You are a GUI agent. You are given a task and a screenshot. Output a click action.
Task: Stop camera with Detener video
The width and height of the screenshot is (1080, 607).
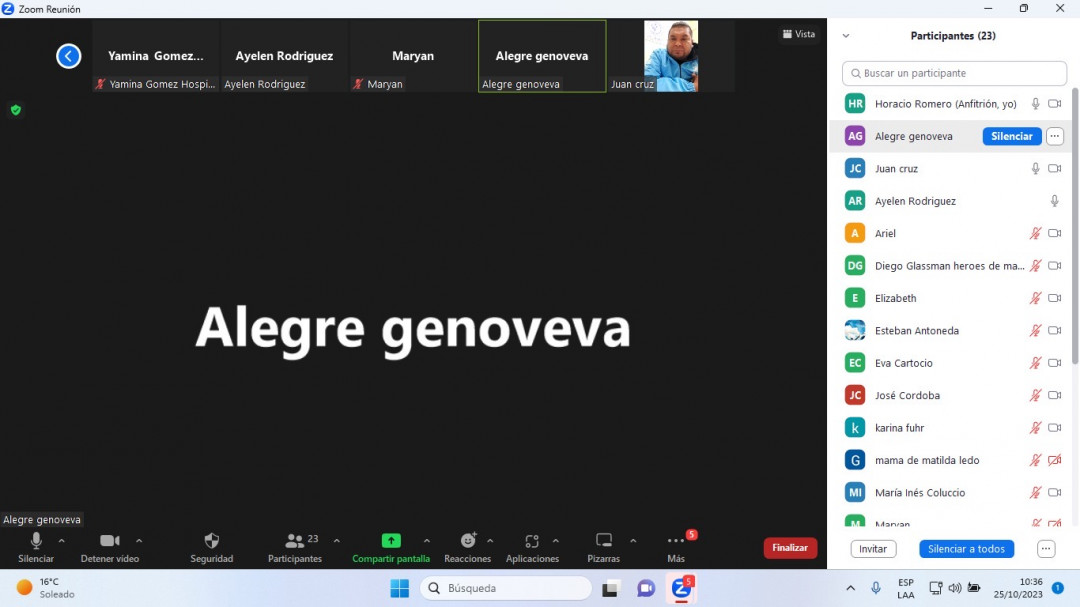pyautogui.click(x=110, y=548)
